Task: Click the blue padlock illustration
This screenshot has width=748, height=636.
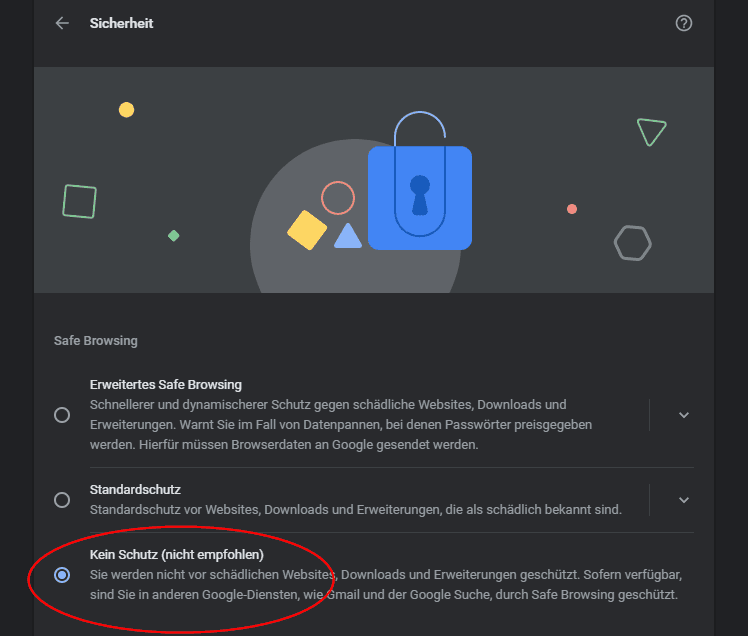Action: pyautogui.click(x=420, y=181)
